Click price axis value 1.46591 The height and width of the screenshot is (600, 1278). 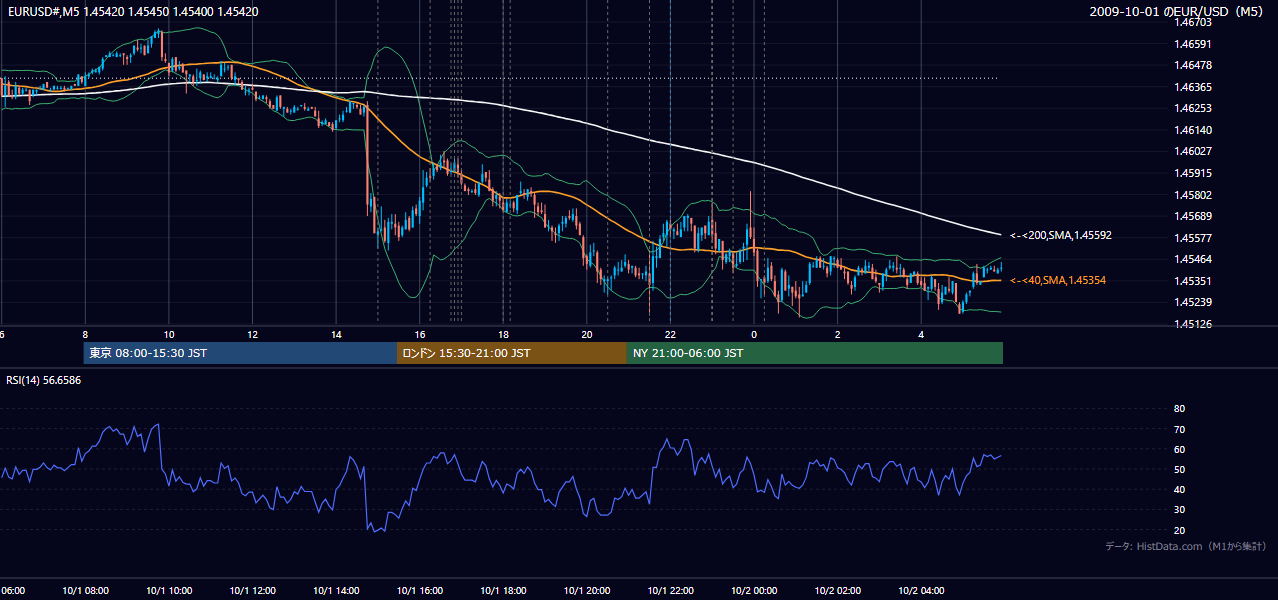coord(1192,44)
